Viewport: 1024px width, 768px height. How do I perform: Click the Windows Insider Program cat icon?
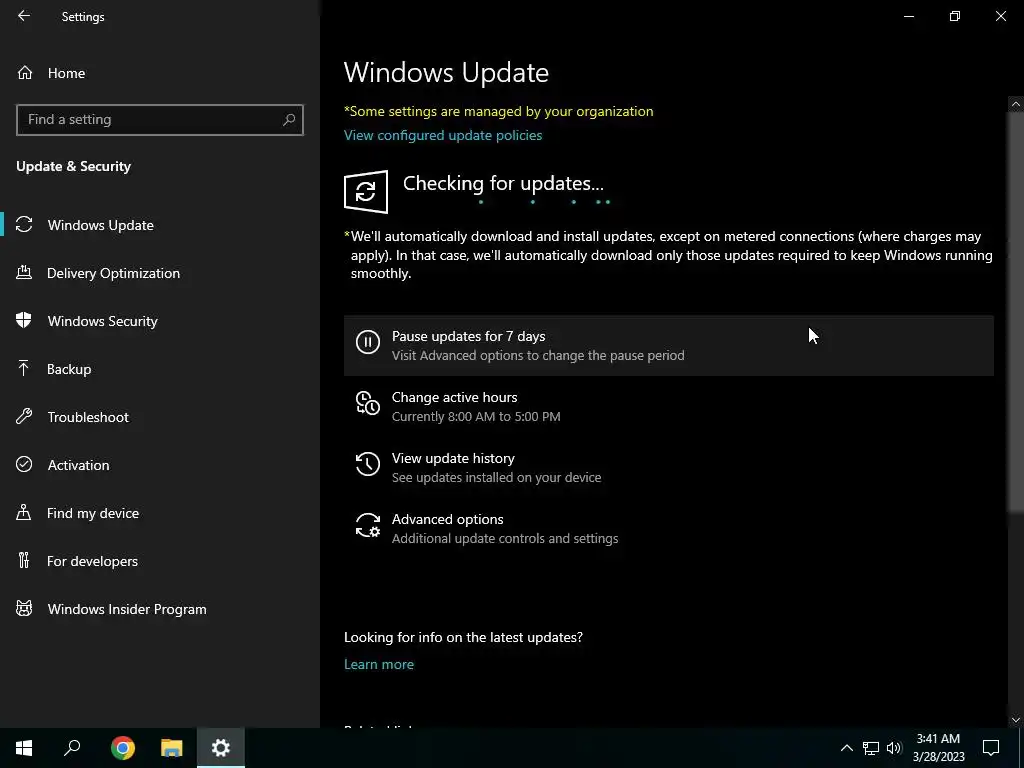pos(24,609)
